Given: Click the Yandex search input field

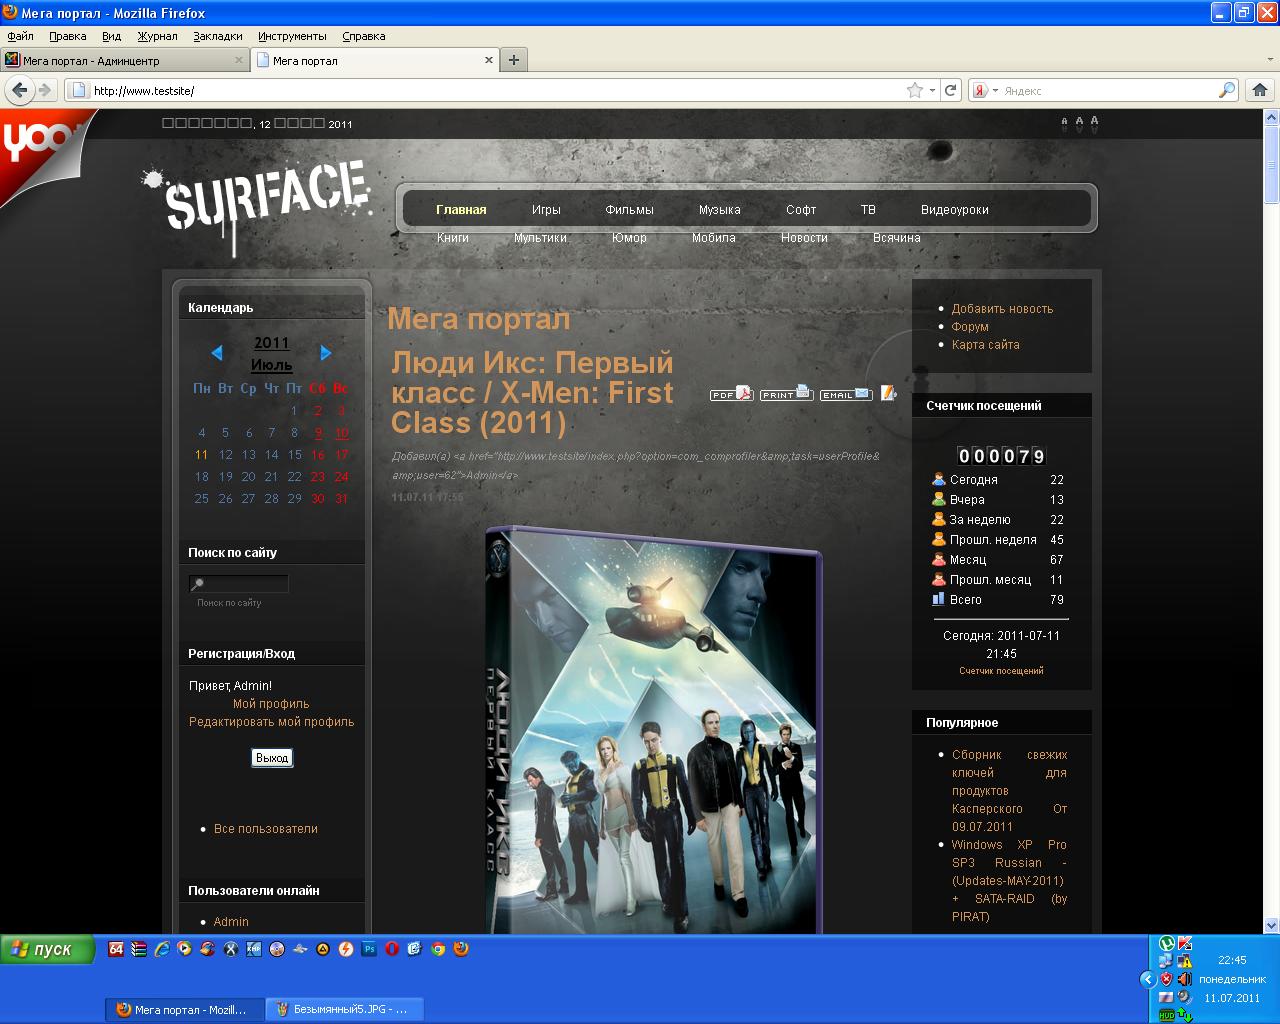Looking at the screenshot, I should (x=1108, y=90).
